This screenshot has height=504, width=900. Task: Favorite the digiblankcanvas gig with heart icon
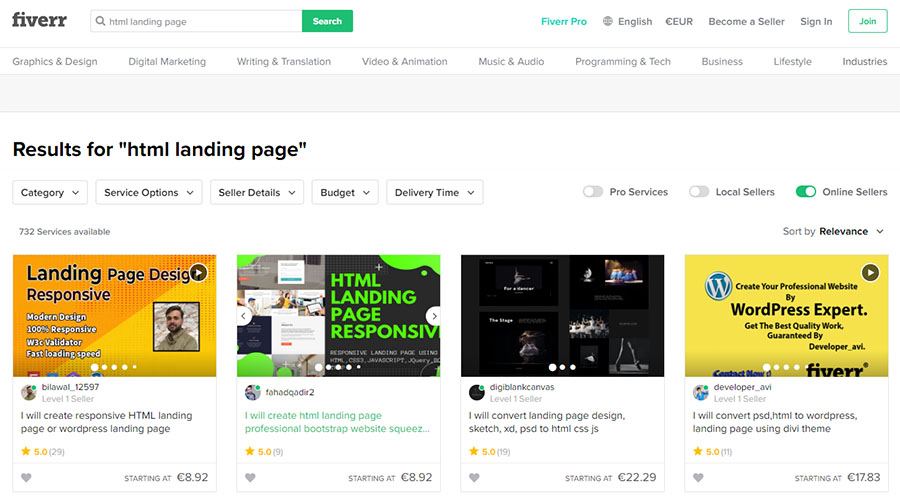pyautogui.click(x=474, y=478)
